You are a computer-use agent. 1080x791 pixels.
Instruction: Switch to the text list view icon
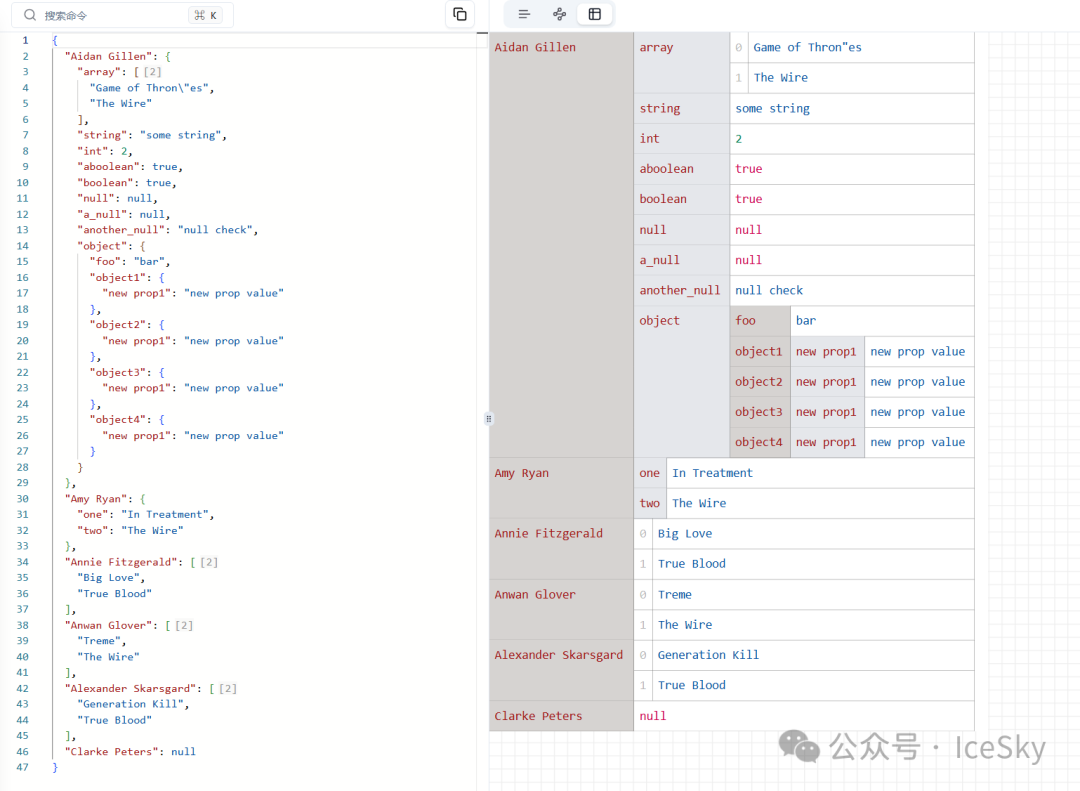coord(524,14)
